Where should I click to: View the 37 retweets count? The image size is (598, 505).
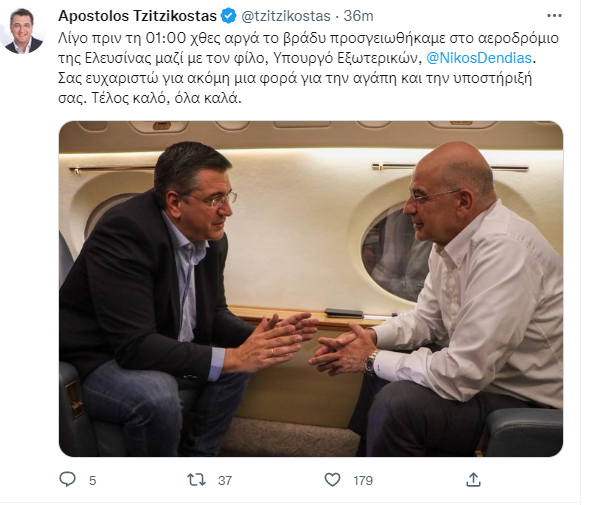click(225, 481)
